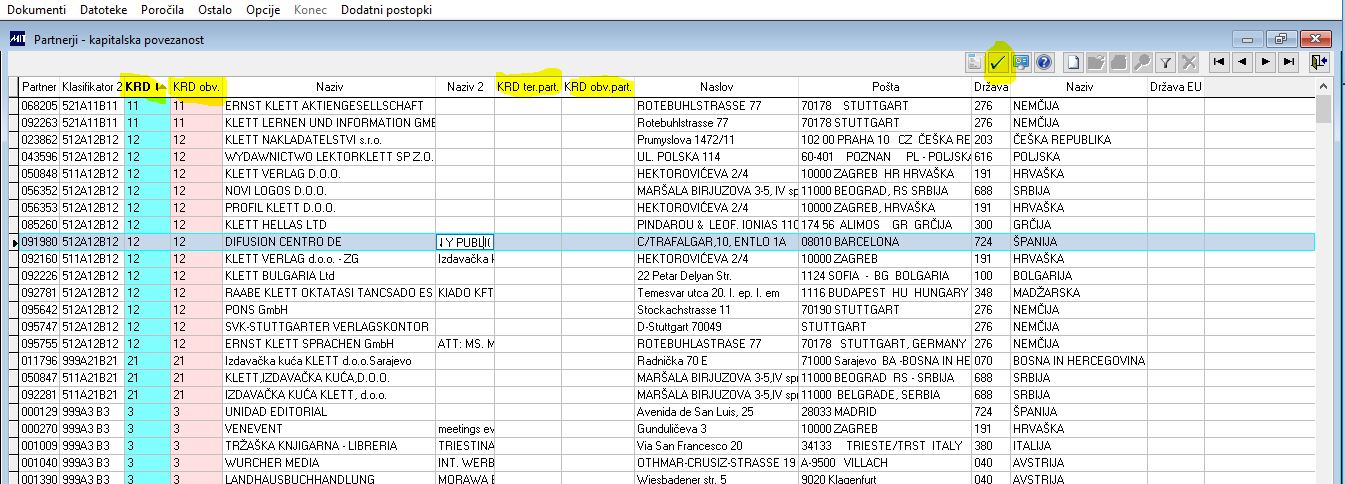The height and width of the screenshot is (484, 1345).
Task: Create new record with blank page icon
Action: pos(1074,62)
